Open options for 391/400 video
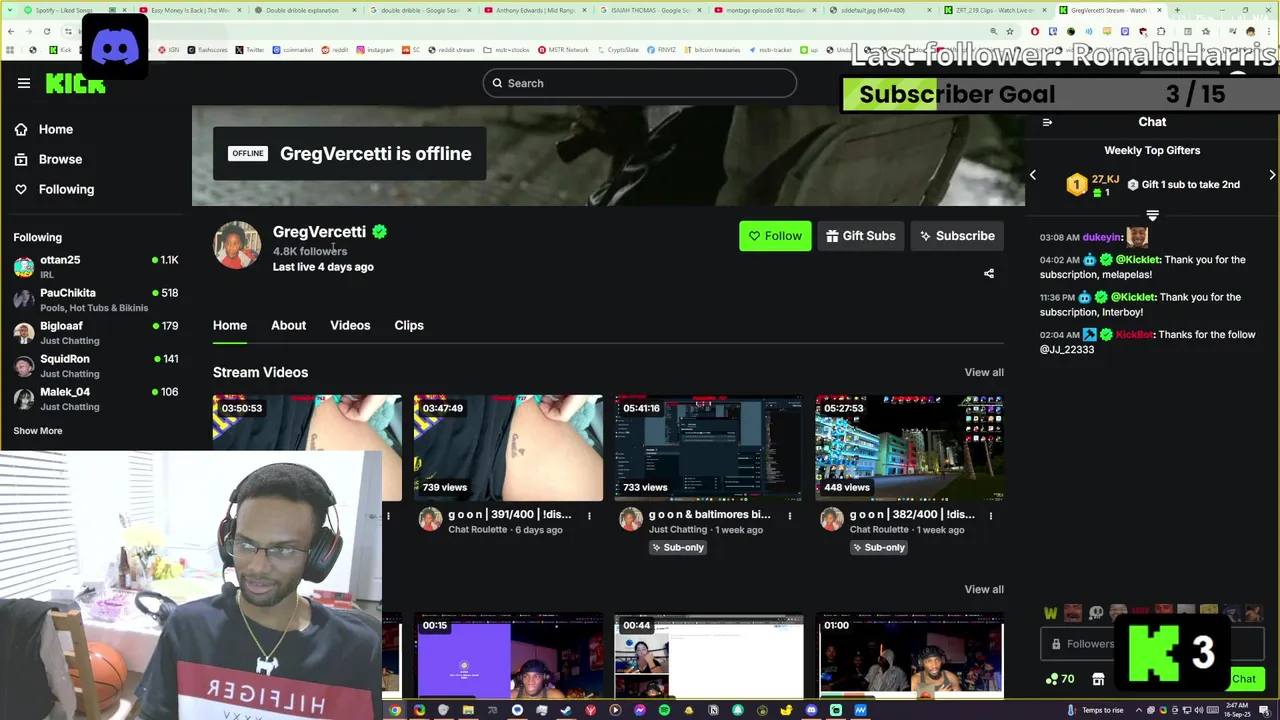Viewport: 1280px width, 720px height. pyautogui.click(x=589, y=516)
